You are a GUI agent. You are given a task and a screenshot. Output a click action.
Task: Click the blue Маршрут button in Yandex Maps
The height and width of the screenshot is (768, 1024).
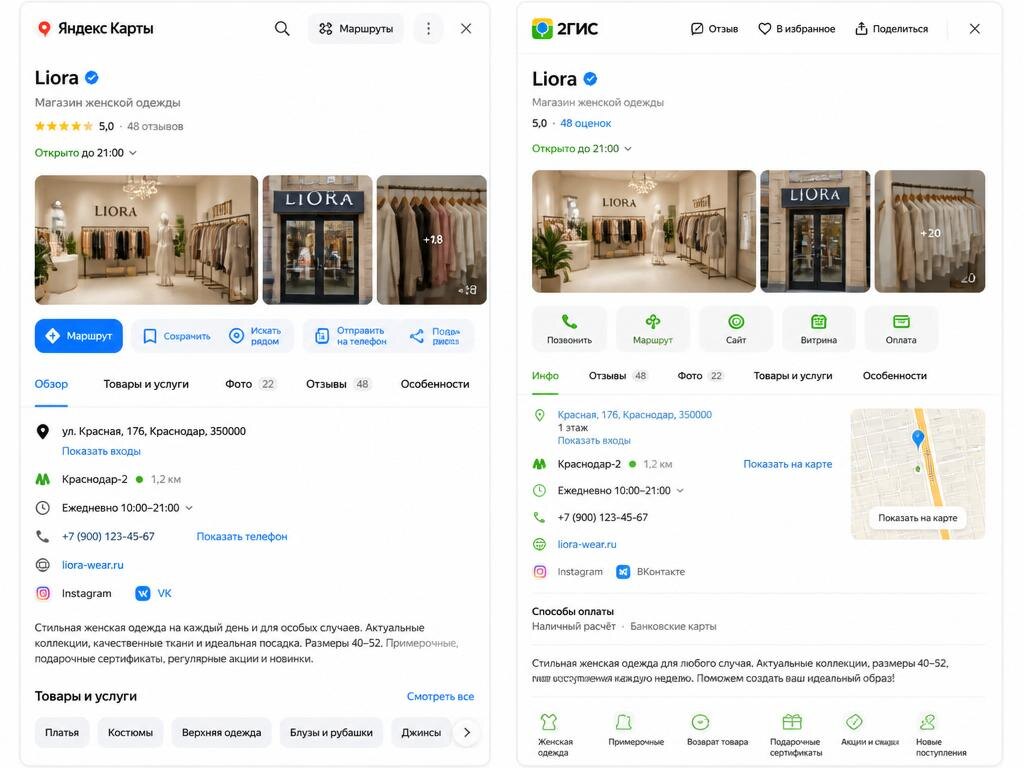click(79, 336)
